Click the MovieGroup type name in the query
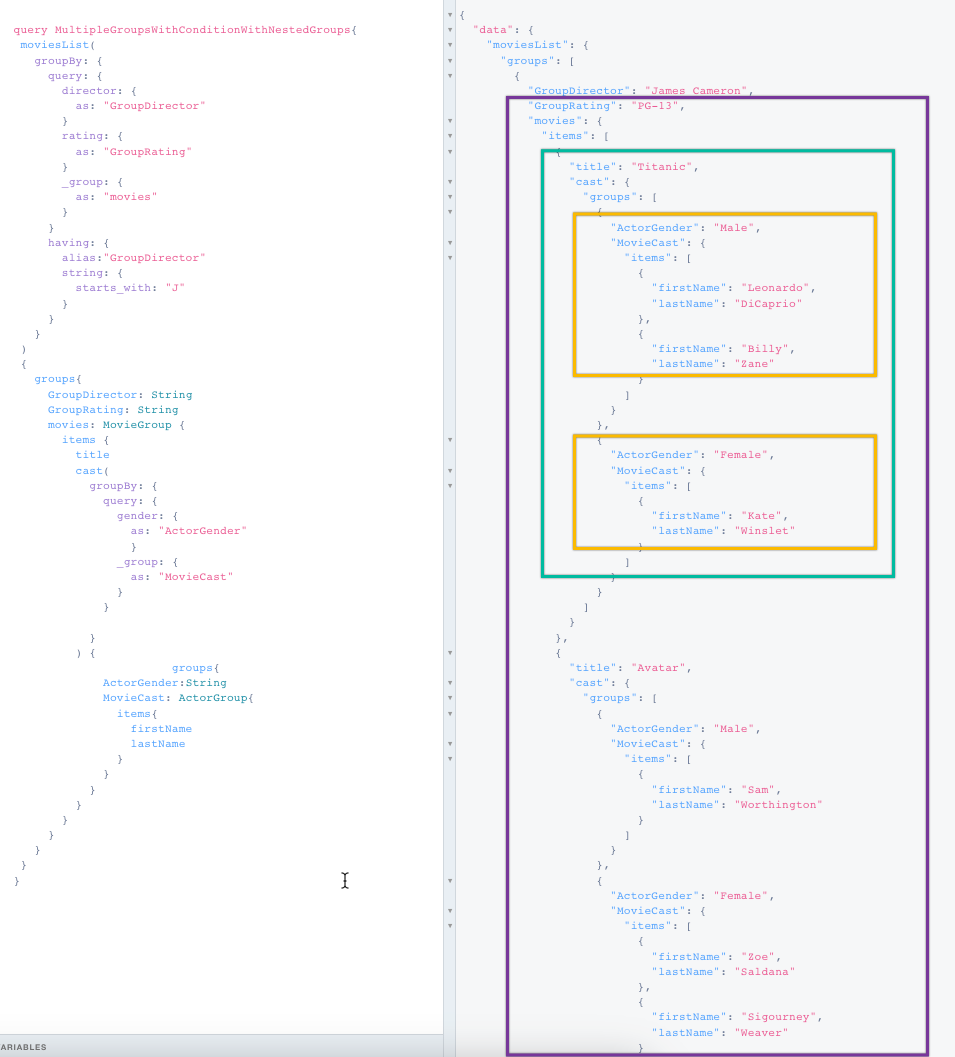 [138, 425]
